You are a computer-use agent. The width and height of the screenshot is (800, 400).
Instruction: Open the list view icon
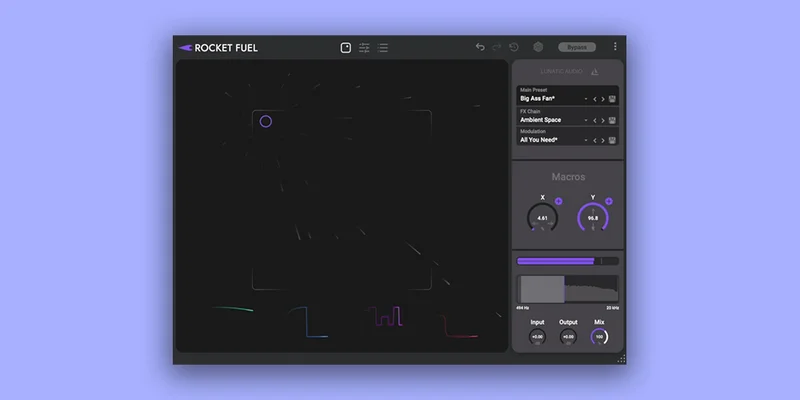pyautogui.click(x=383, y=47)
